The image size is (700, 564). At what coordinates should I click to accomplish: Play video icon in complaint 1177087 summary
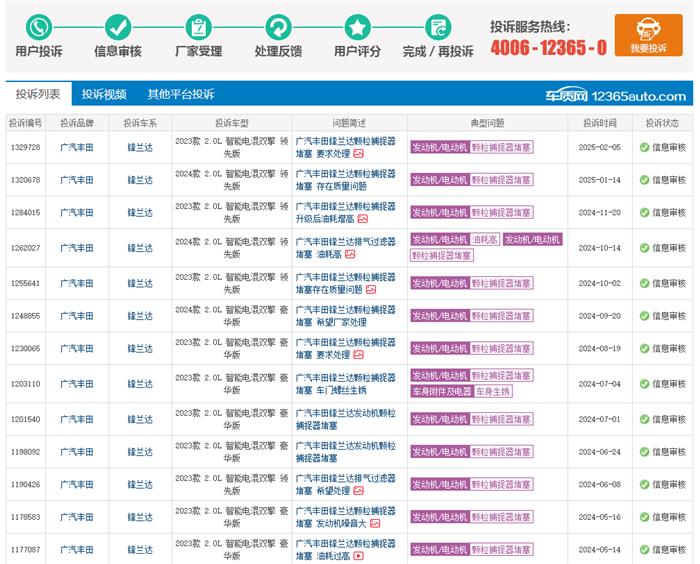(358, 556)
